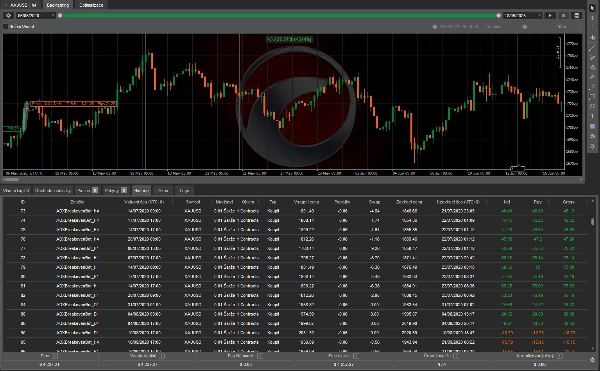
Task: Sort history table by Net column header
Action: pos(507,202)
